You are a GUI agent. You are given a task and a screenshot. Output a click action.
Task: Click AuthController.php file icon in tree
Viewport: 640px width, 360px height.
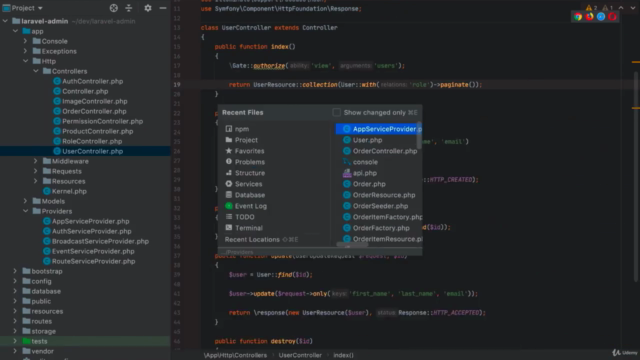pyautogui.click(x=57, y=81)
